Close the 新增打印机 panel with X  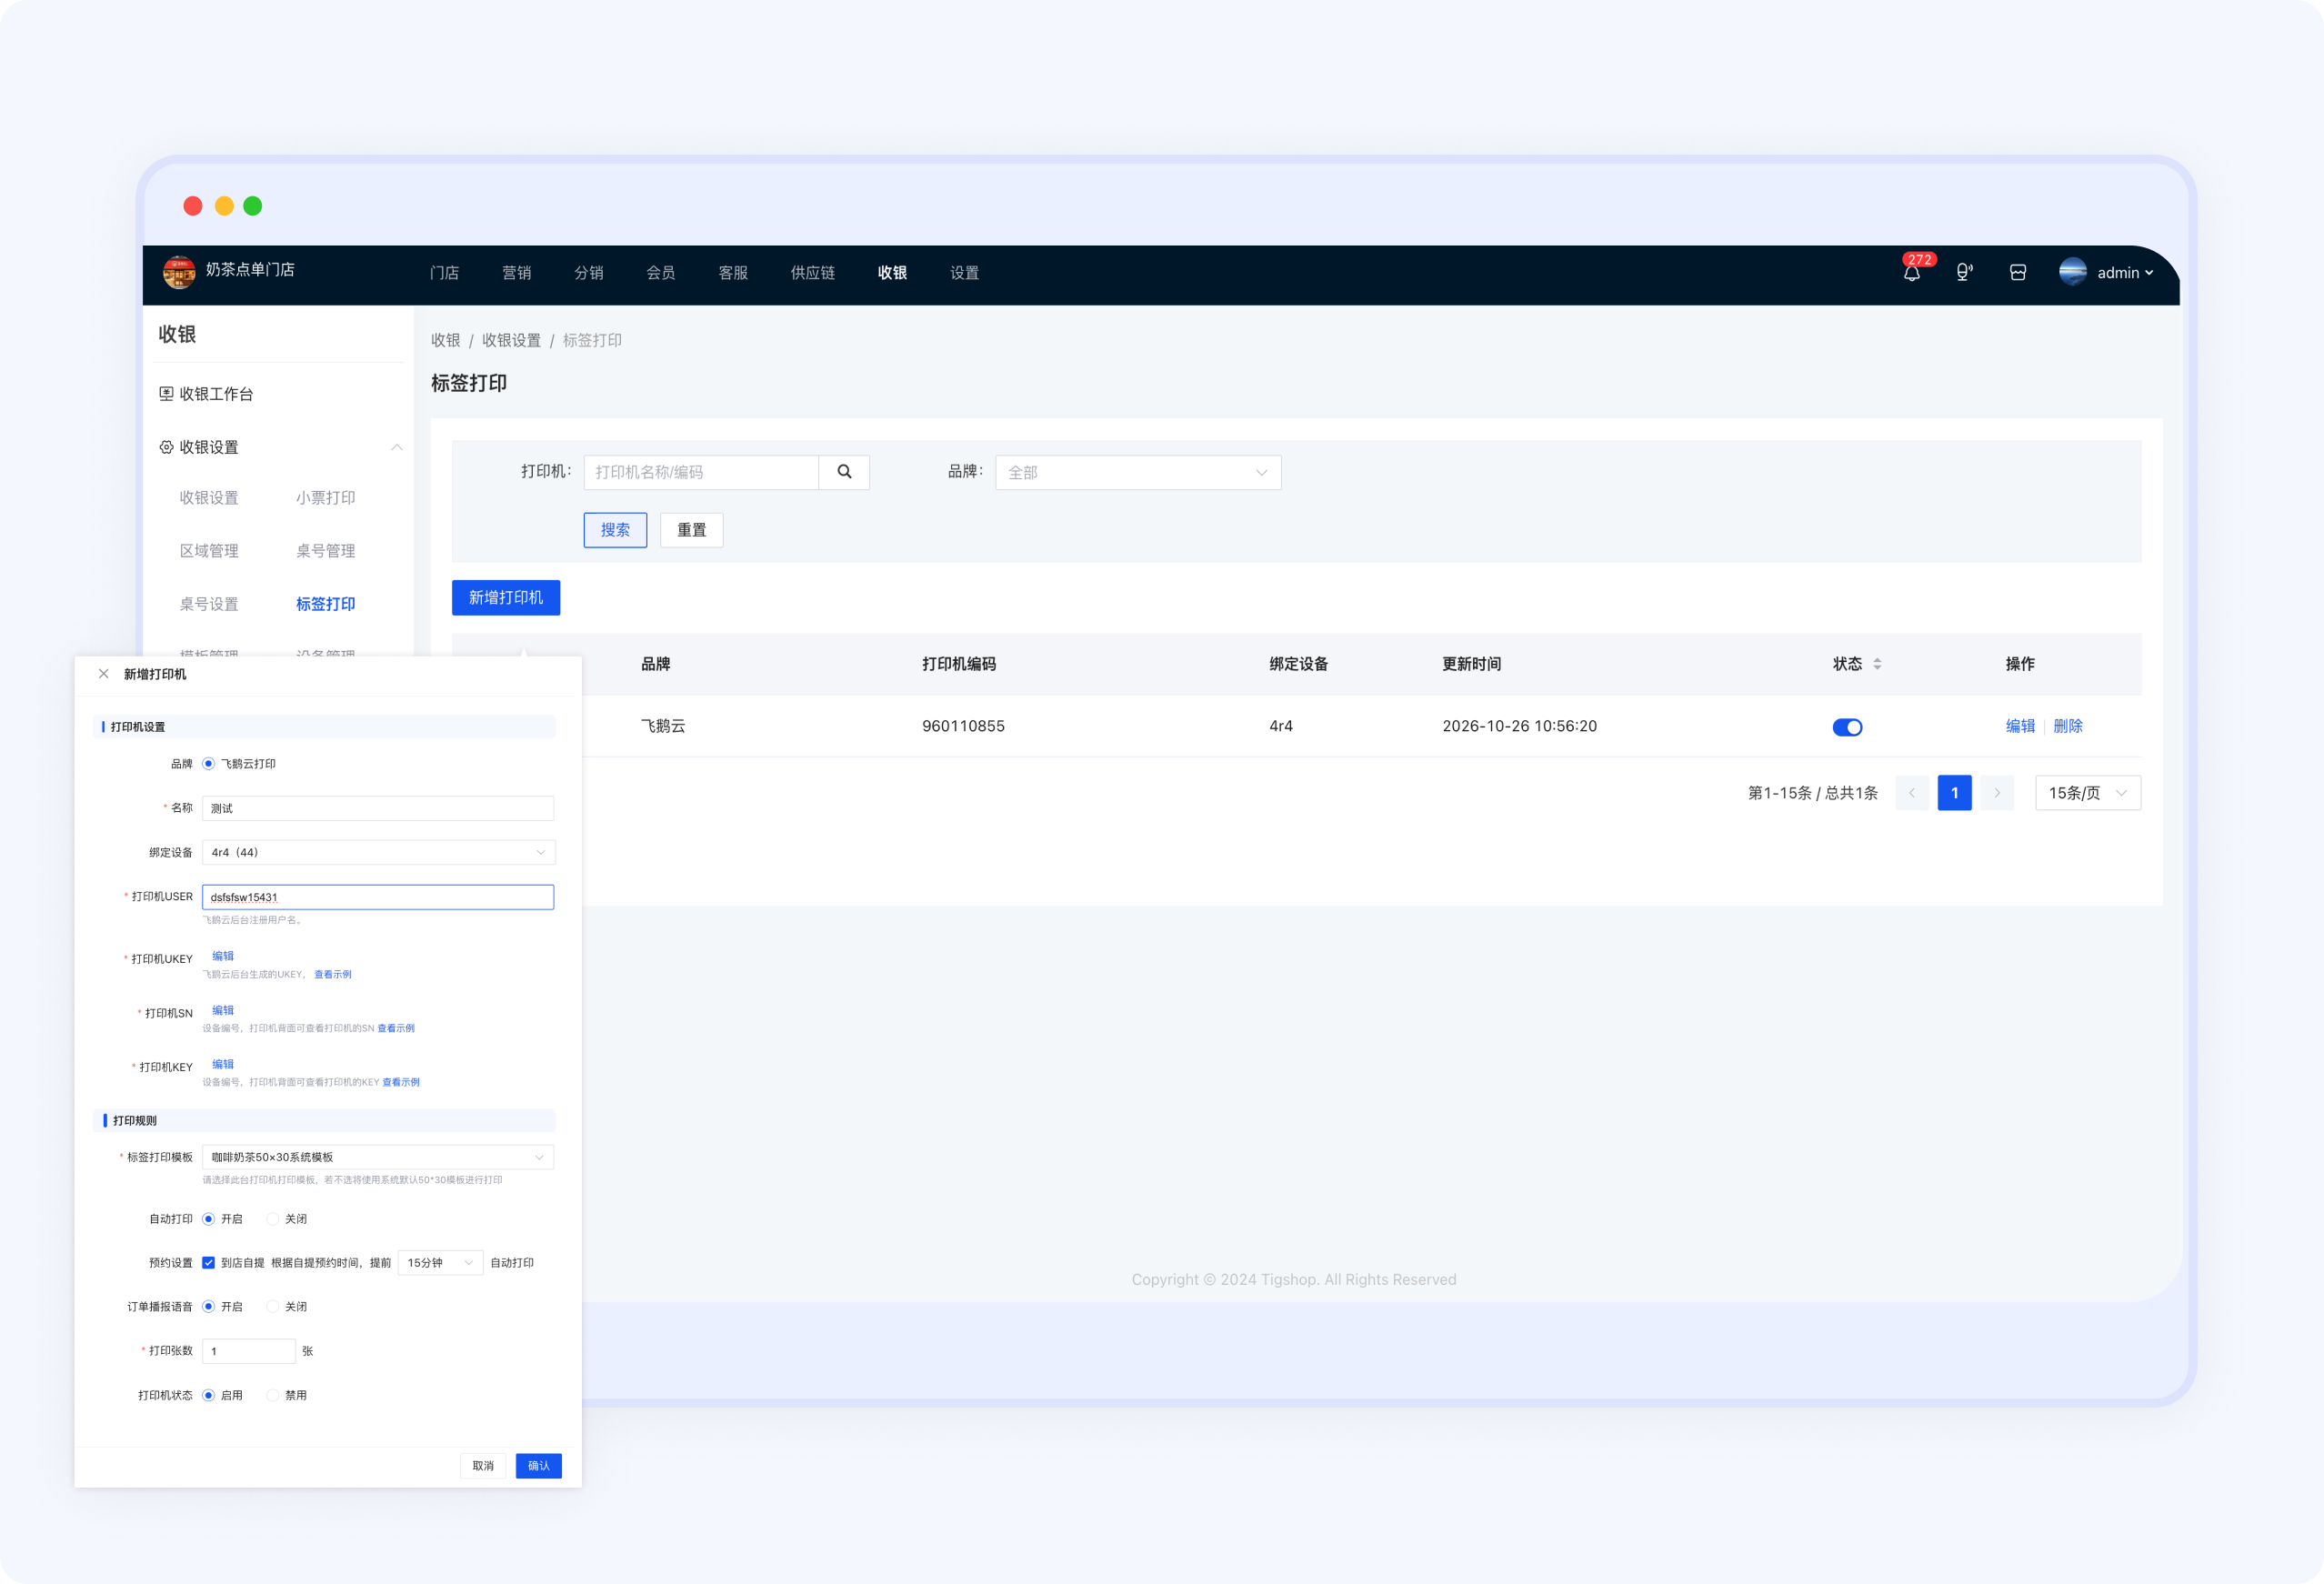click(104, 674)
